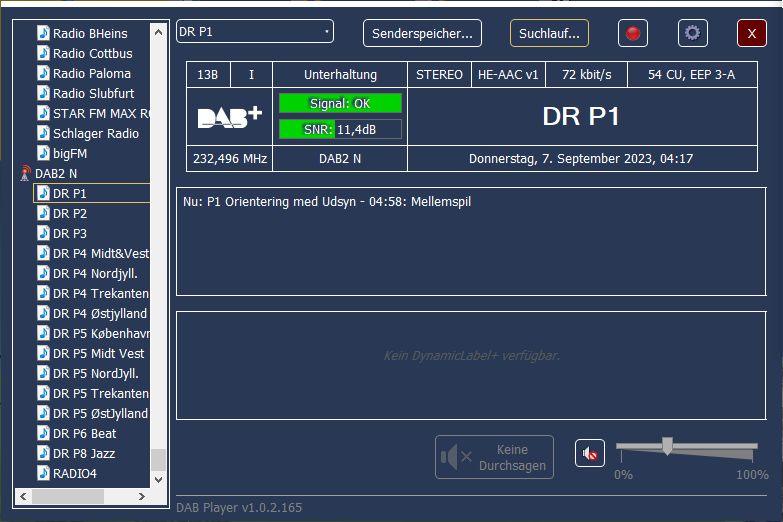The height and width of the screenshot is (522, 783).
Task: Select DR P5 NordJyll. station
Action: click(96, 373)
